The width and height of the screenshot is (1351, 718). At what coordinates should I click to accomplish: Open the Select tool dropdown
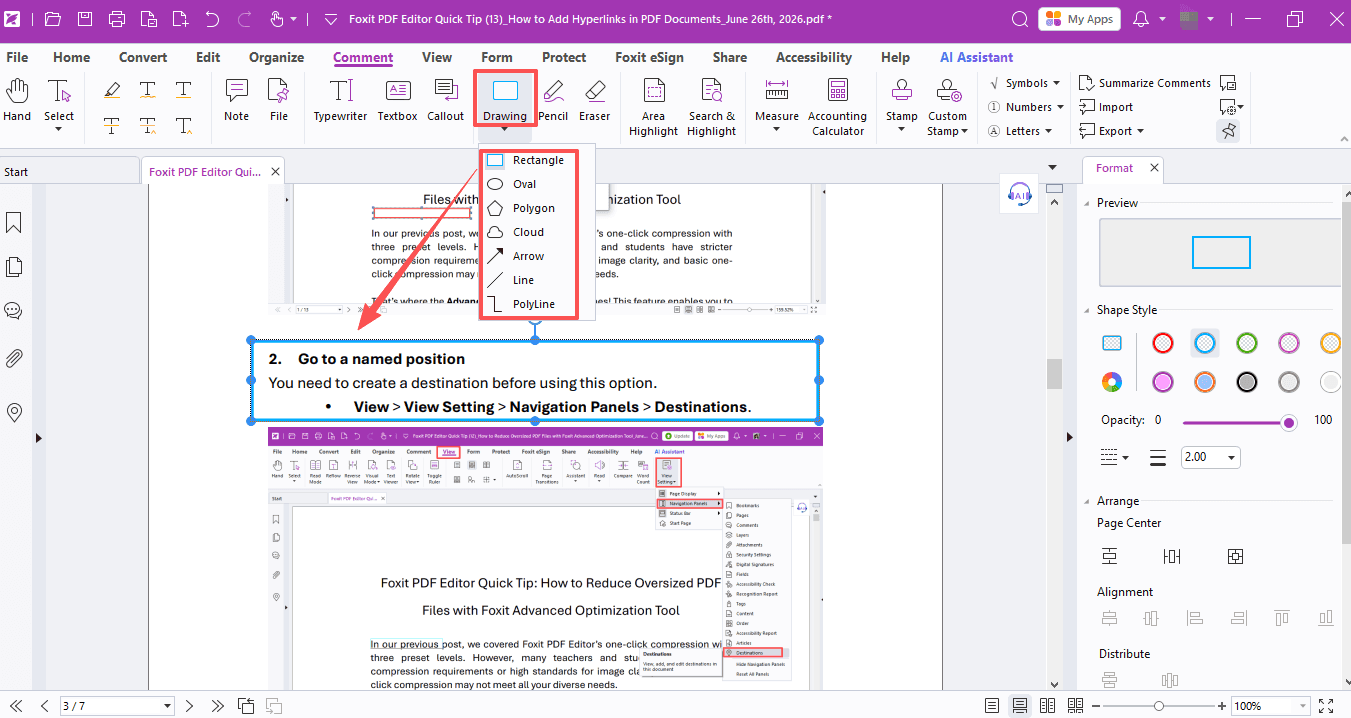[x=59, y=129]
